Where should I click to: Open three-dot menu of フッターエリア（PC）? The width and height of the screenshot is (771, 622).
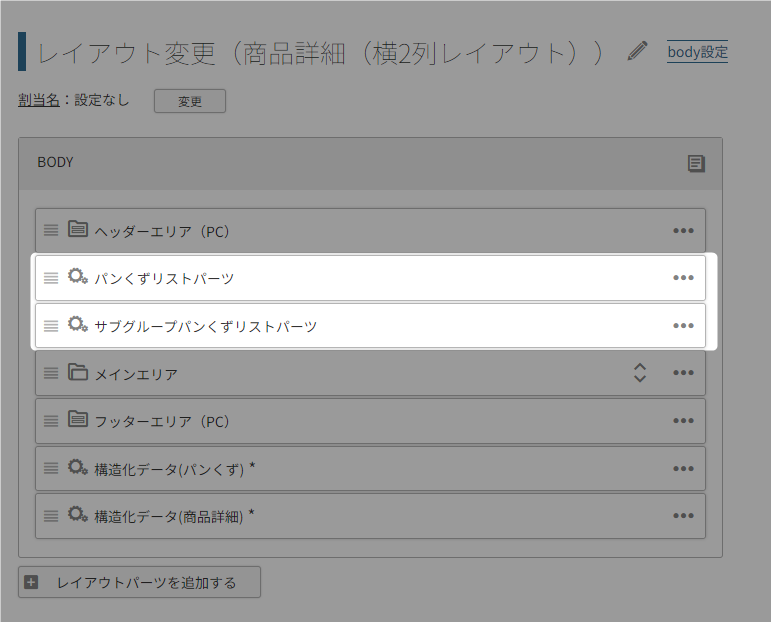click(x=683, y=420)
